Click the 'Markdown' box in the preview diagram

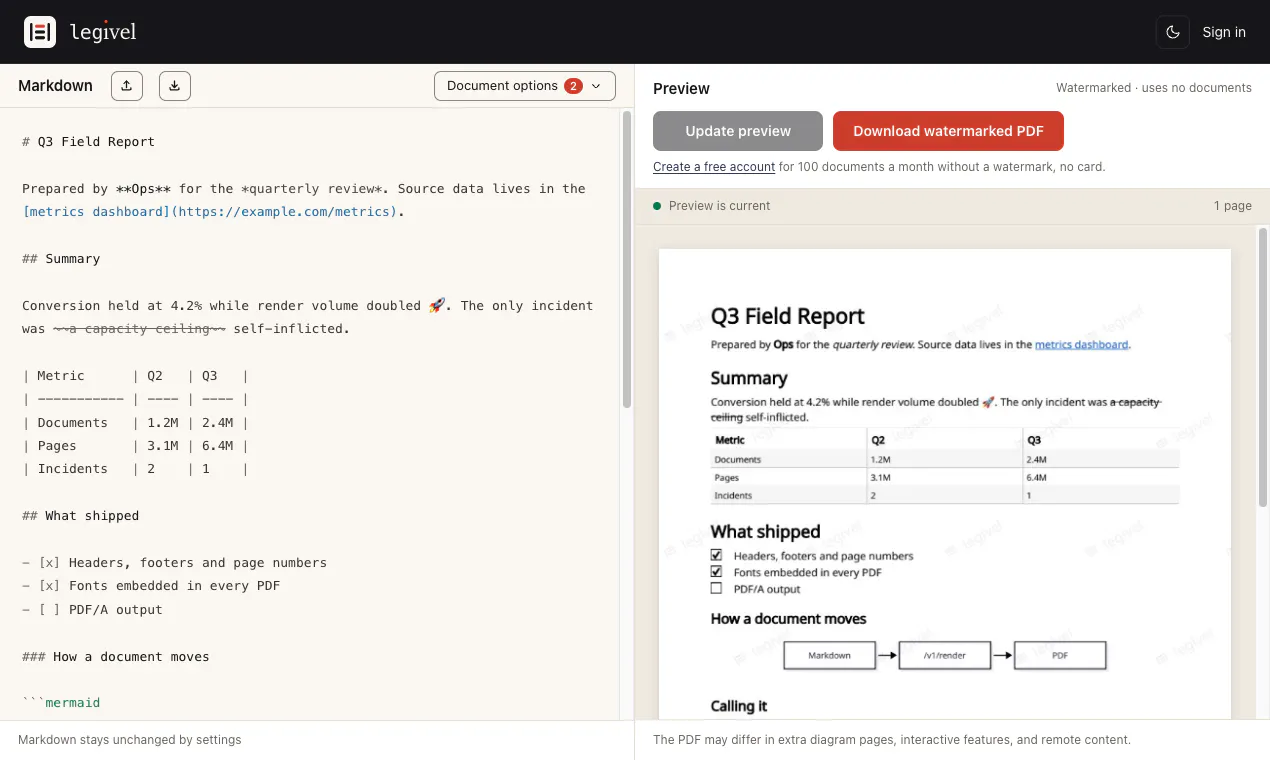[829, 655]
